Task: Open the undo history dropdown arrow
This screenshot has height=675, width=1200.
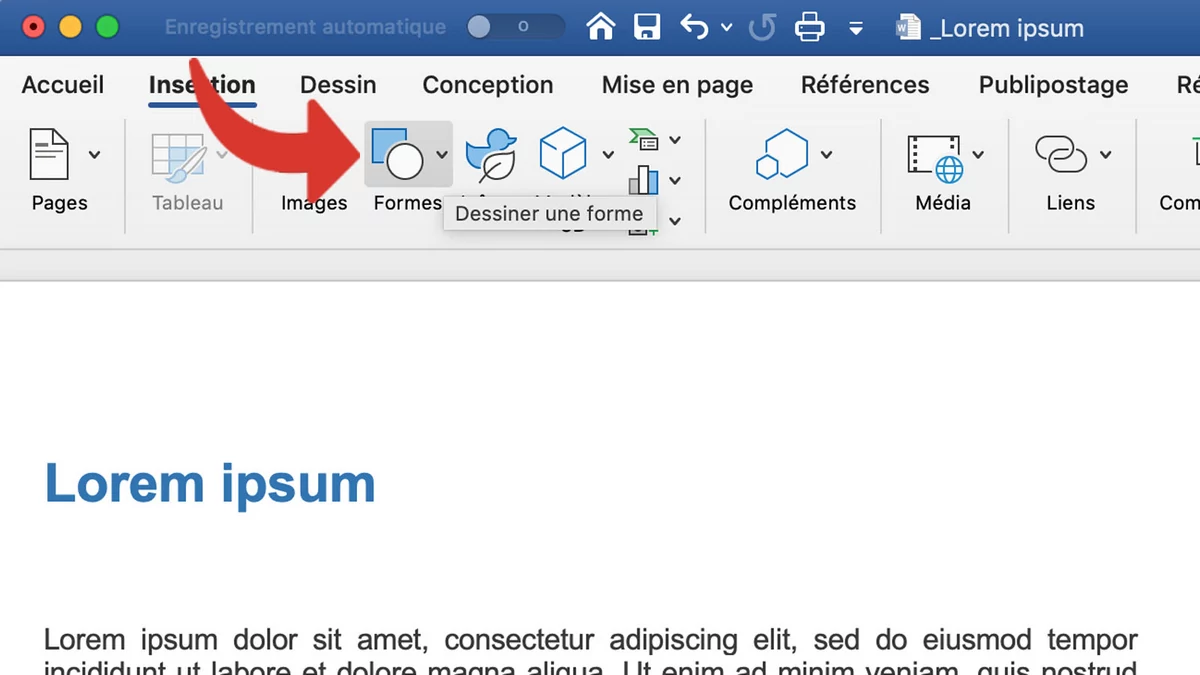Action: coord(727,28)
